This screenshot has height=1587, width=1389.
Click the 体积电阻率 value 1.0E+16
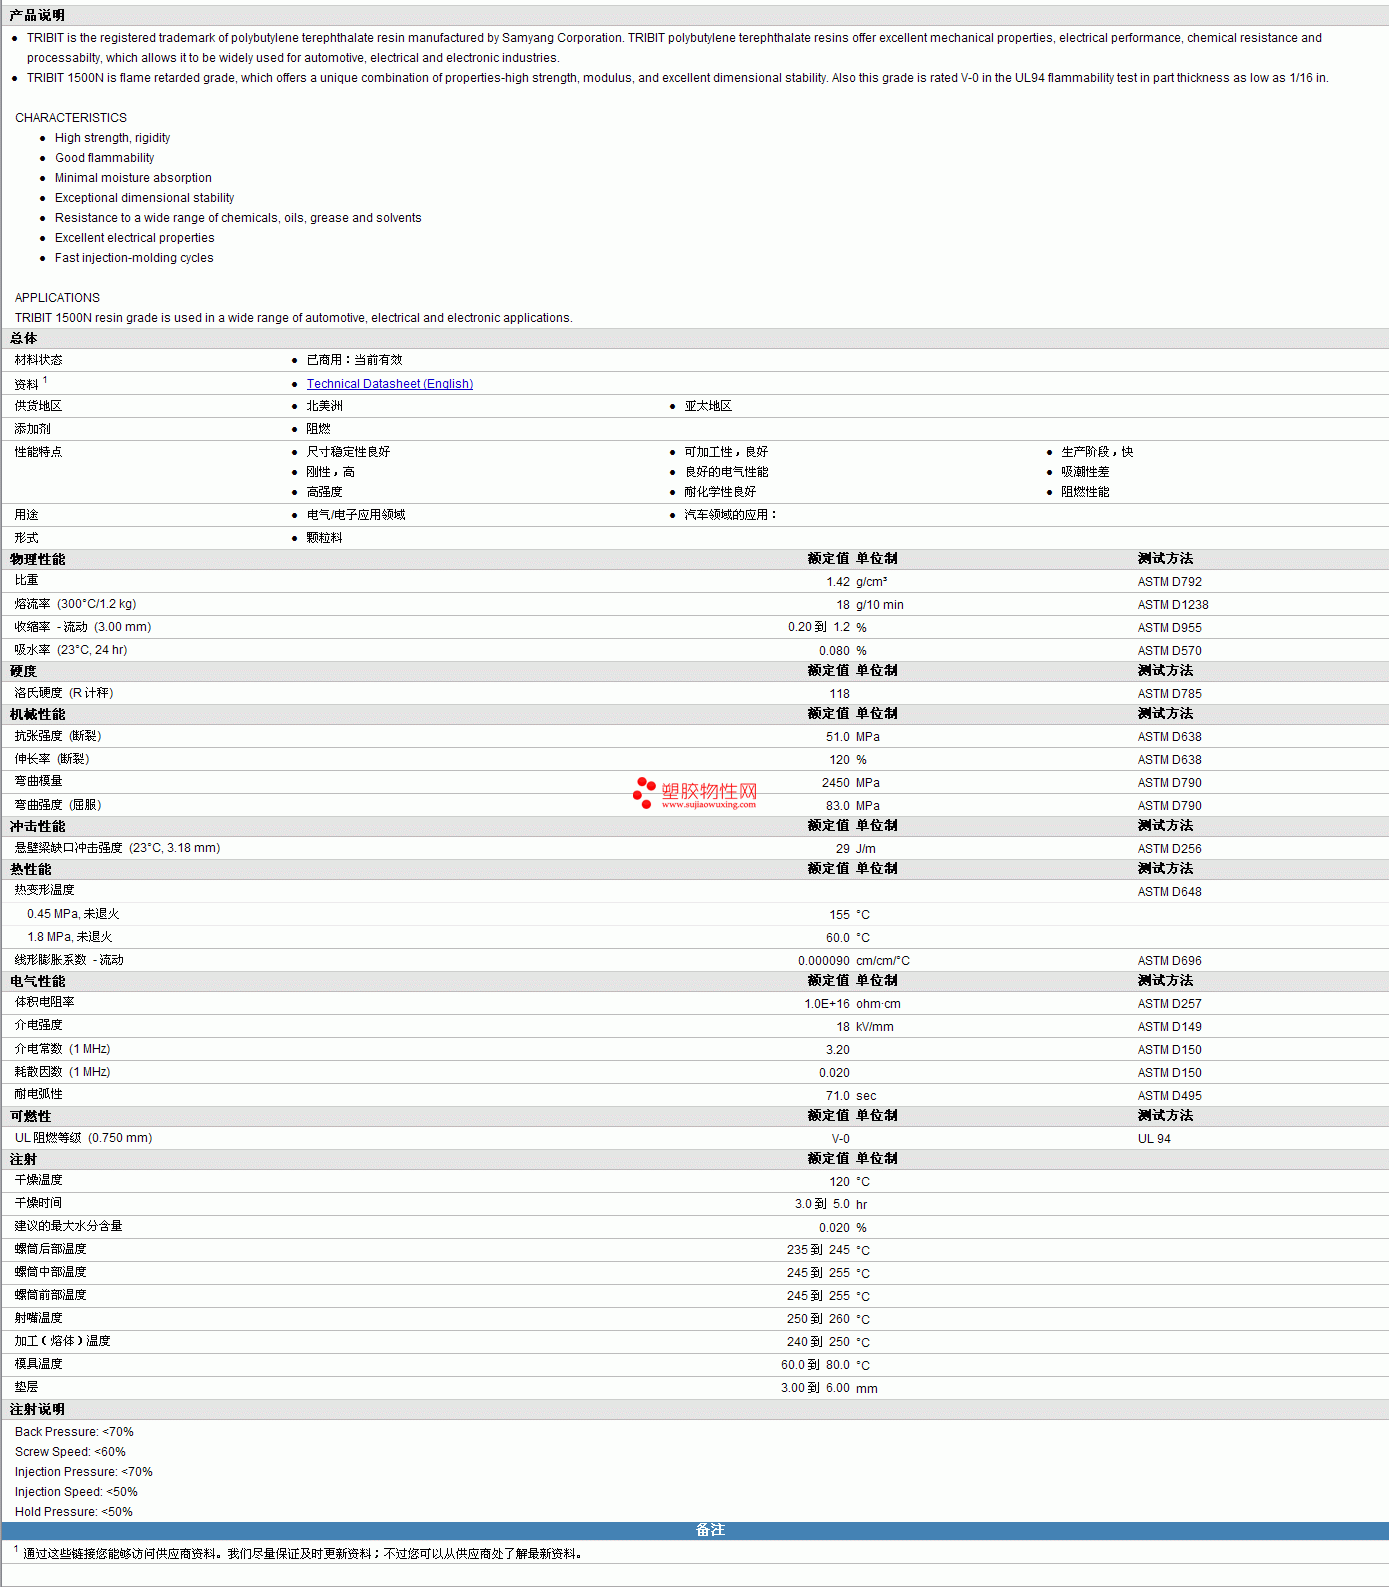pos(827,1004)
